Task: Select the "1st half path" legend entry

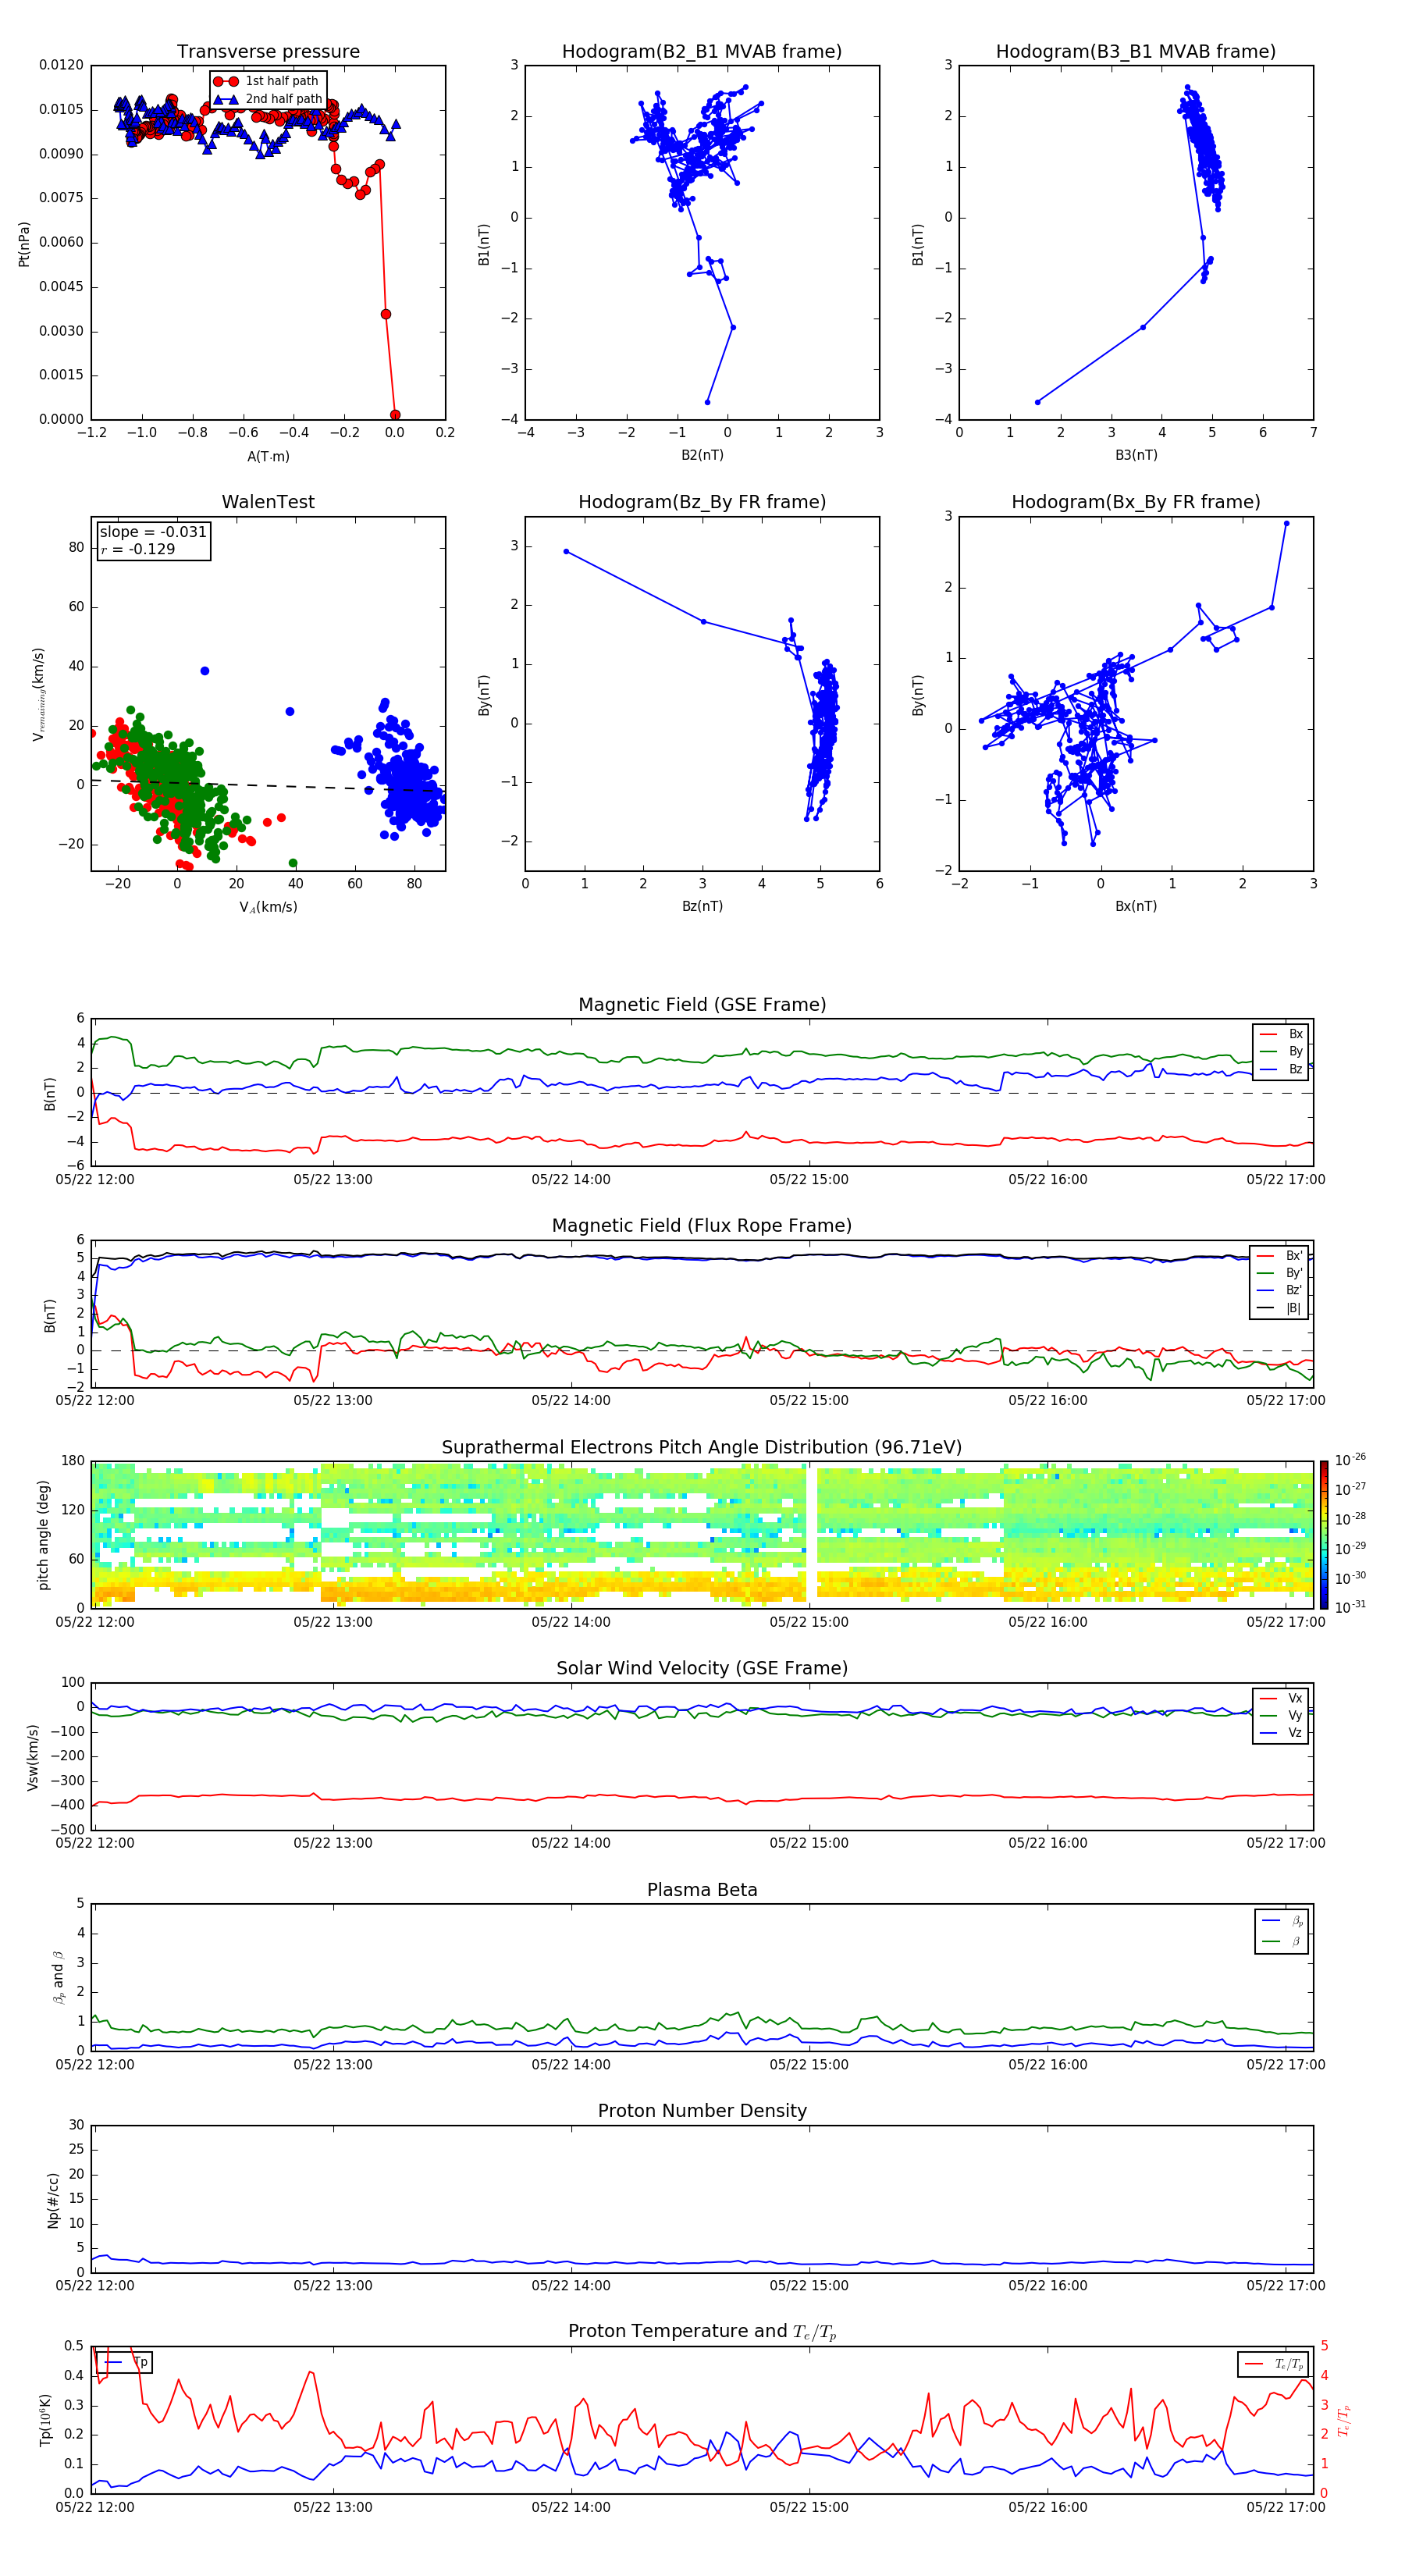Action: click(x=267, y=81)
